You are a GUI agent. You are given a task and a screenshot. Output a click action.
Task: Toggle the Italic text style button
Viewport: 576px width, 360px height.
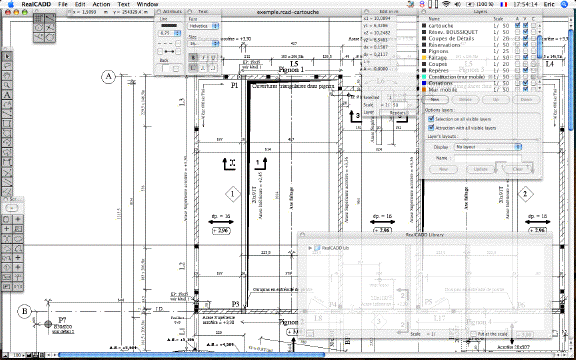[x=203, y=57]
